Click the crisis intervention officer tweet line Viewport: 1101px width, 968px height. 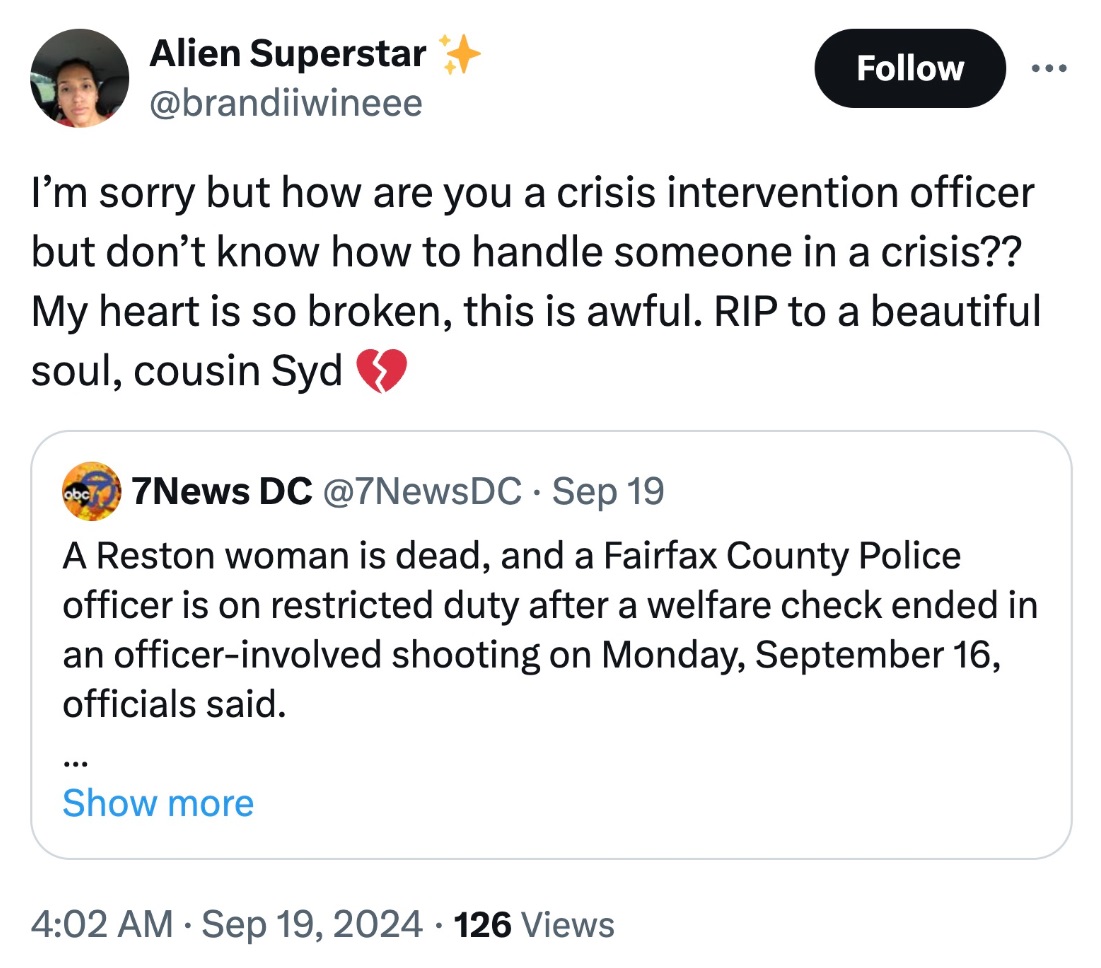tap(532, 193)
